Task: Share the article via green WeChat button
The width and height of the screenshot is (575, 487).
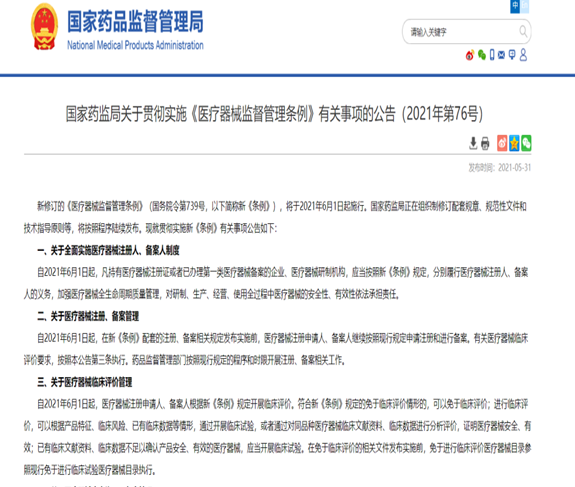Action: (526, 143)
